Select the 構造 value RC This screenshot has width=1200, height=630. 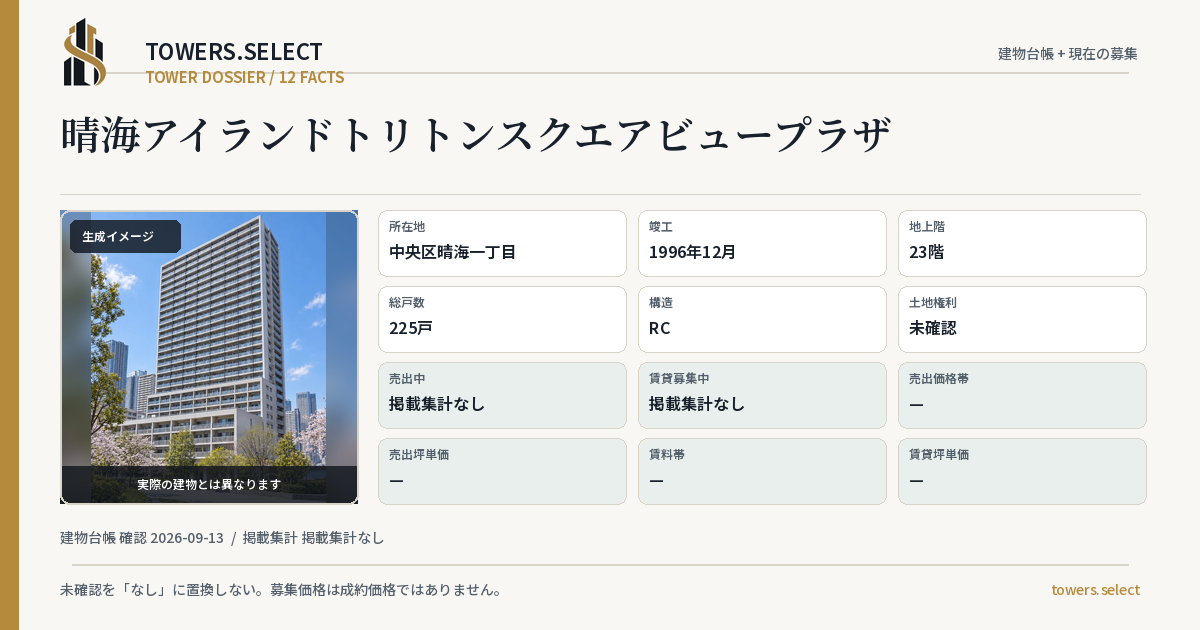pyautogui.click(x=660, y=328)
